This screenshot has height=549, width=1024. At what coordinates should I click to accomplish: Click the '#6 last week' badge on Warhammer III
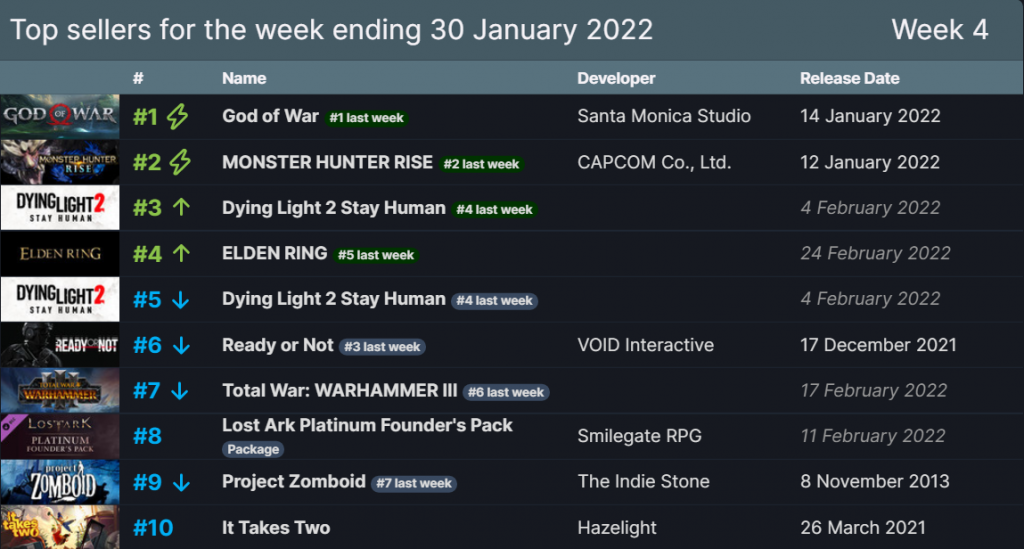(506, 392)
